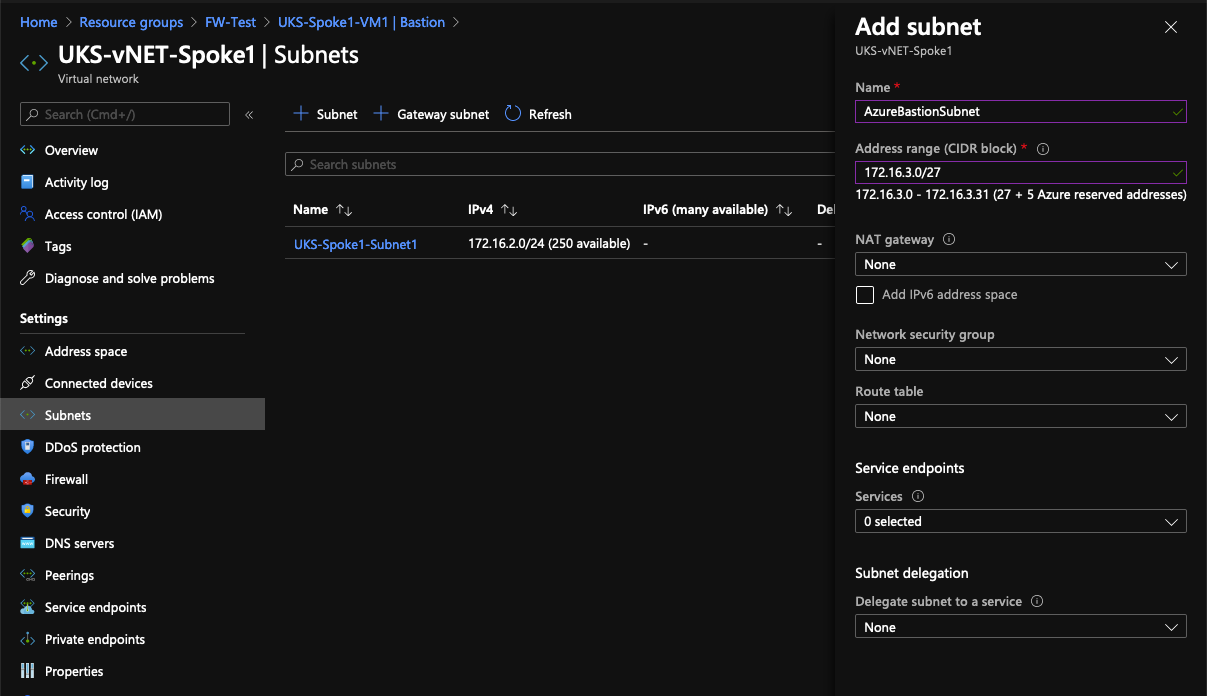Sort subnets by IPv4 column arrows
Viewport: 1207px width, 696px height.
pos(508,210)
